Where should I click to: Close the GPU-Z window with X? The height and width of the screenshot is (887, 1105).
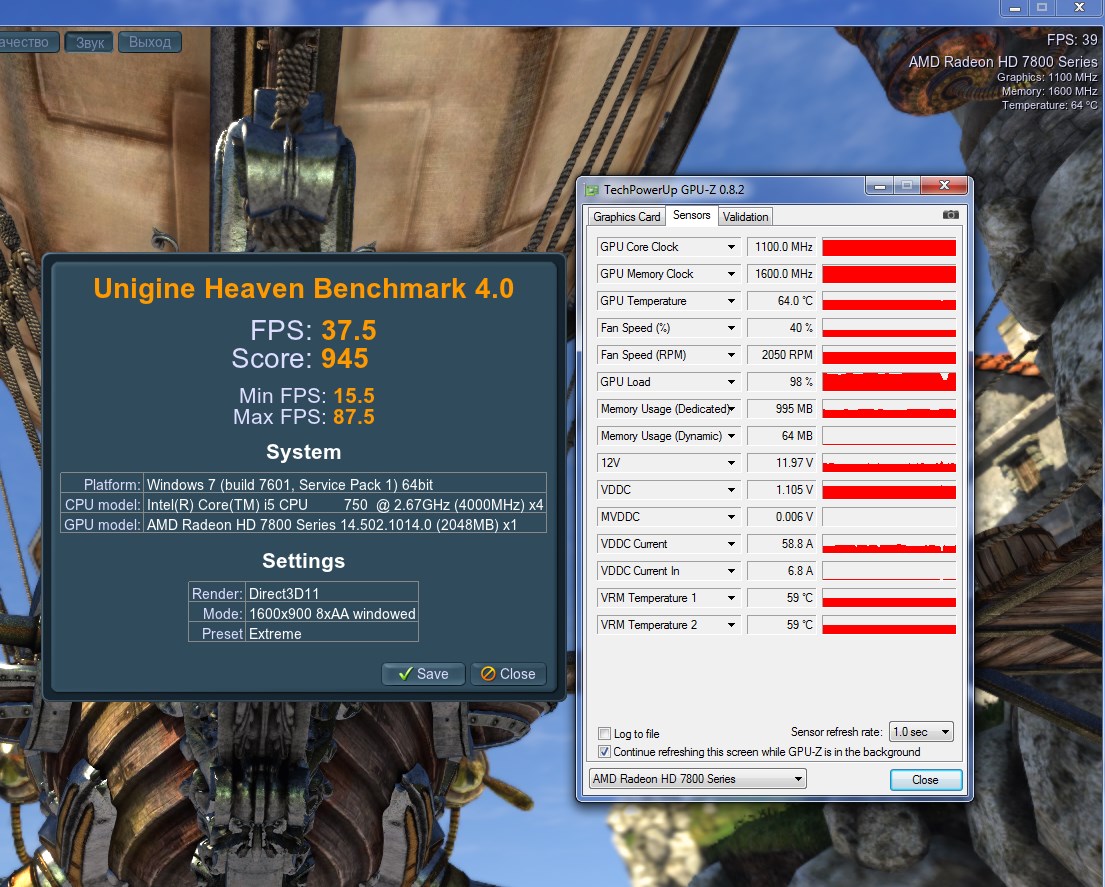[944, 185]
